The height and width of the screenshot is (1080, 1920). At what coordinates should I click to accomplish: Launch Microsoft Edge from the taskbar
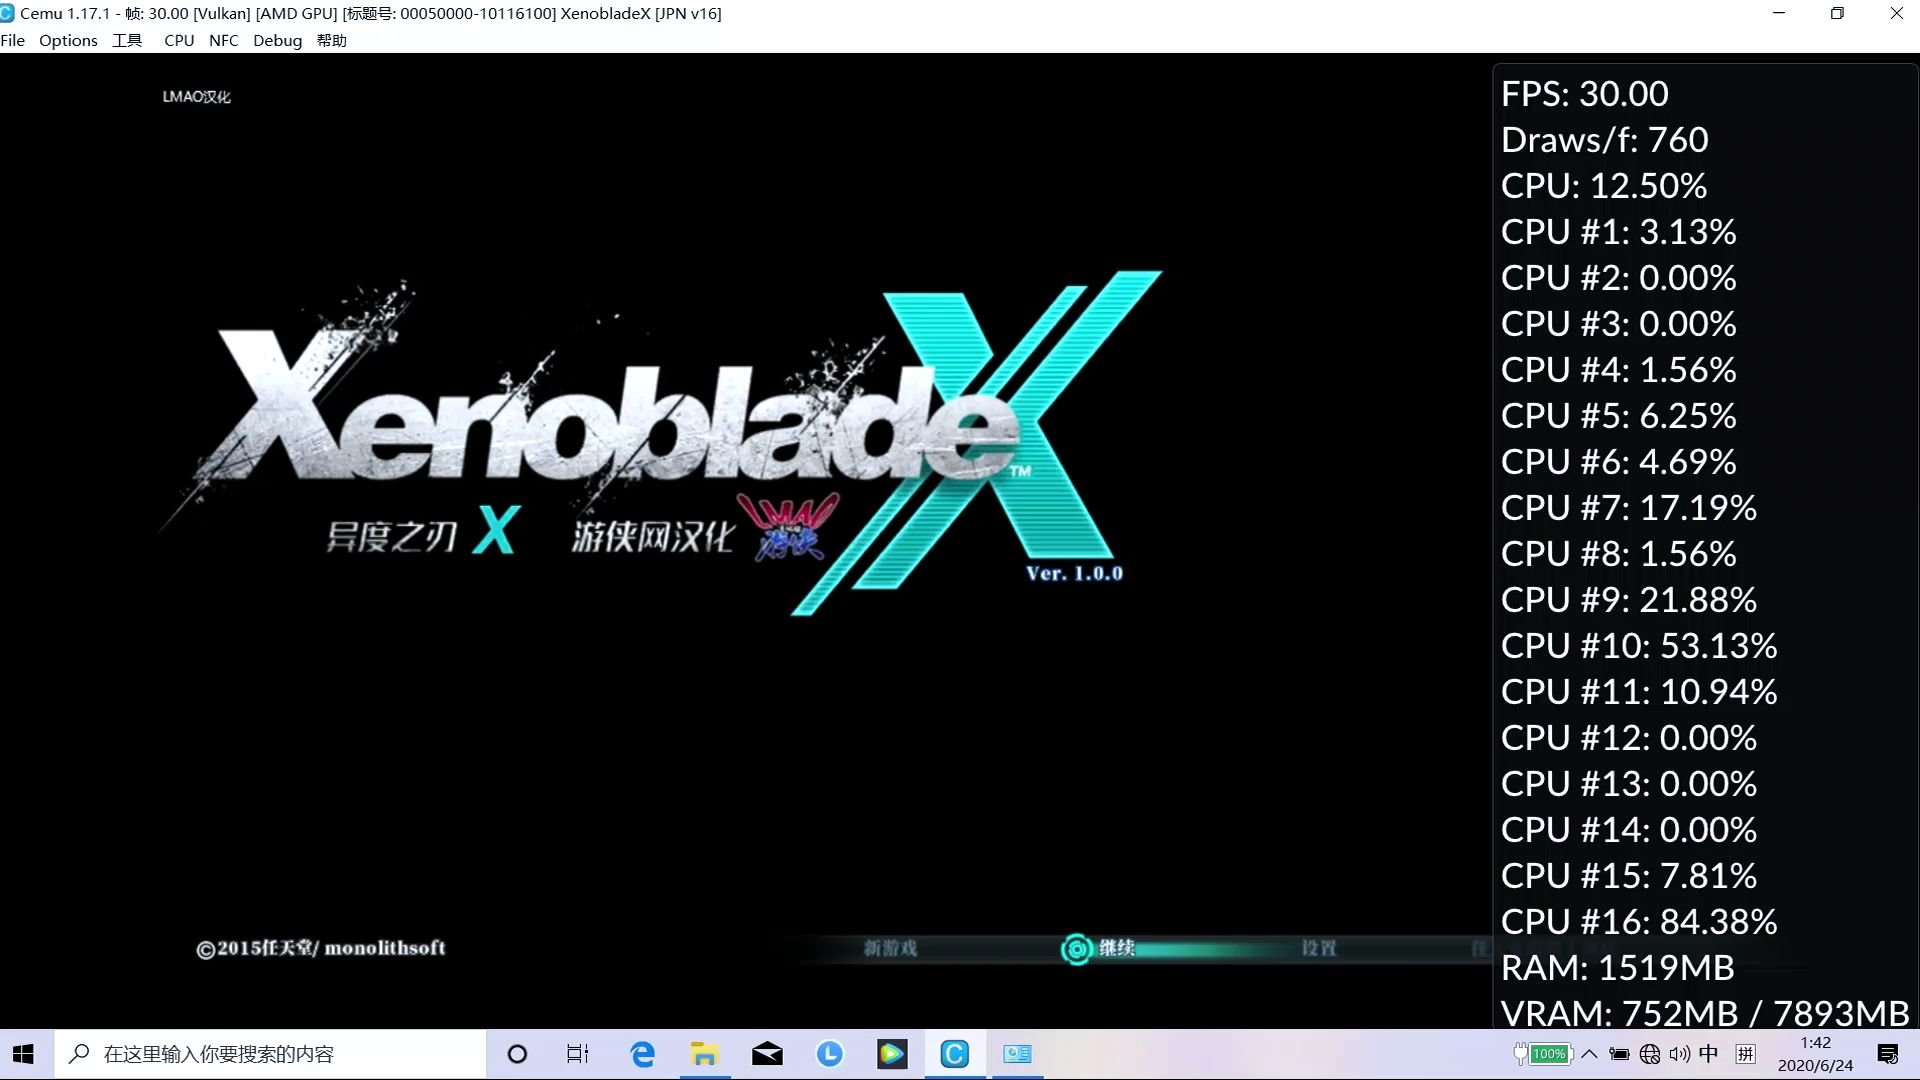(641, 1053)
